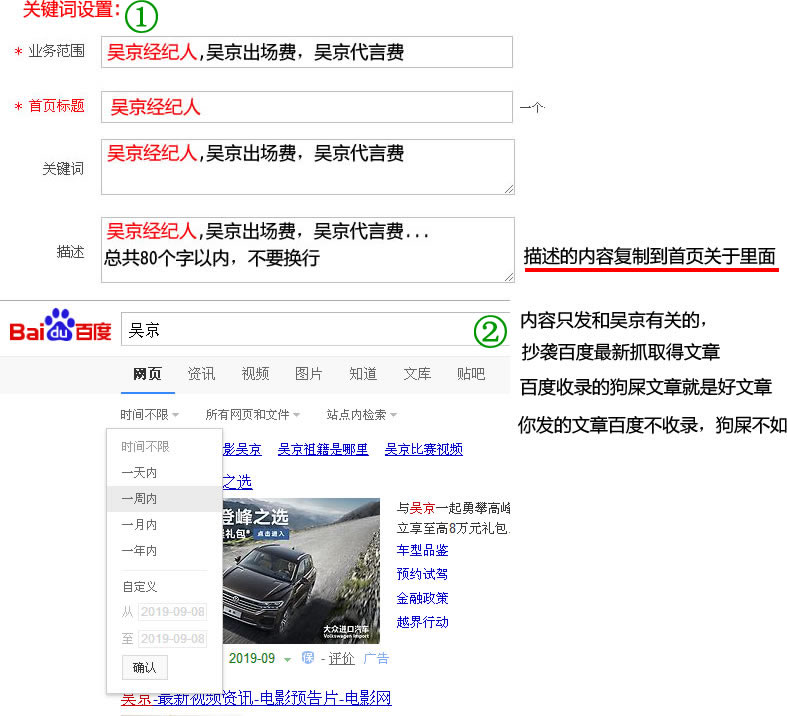This screenshot has height=716, width=787.
Task: Switch to the 视频 tab
Action: tap(255, 374)
